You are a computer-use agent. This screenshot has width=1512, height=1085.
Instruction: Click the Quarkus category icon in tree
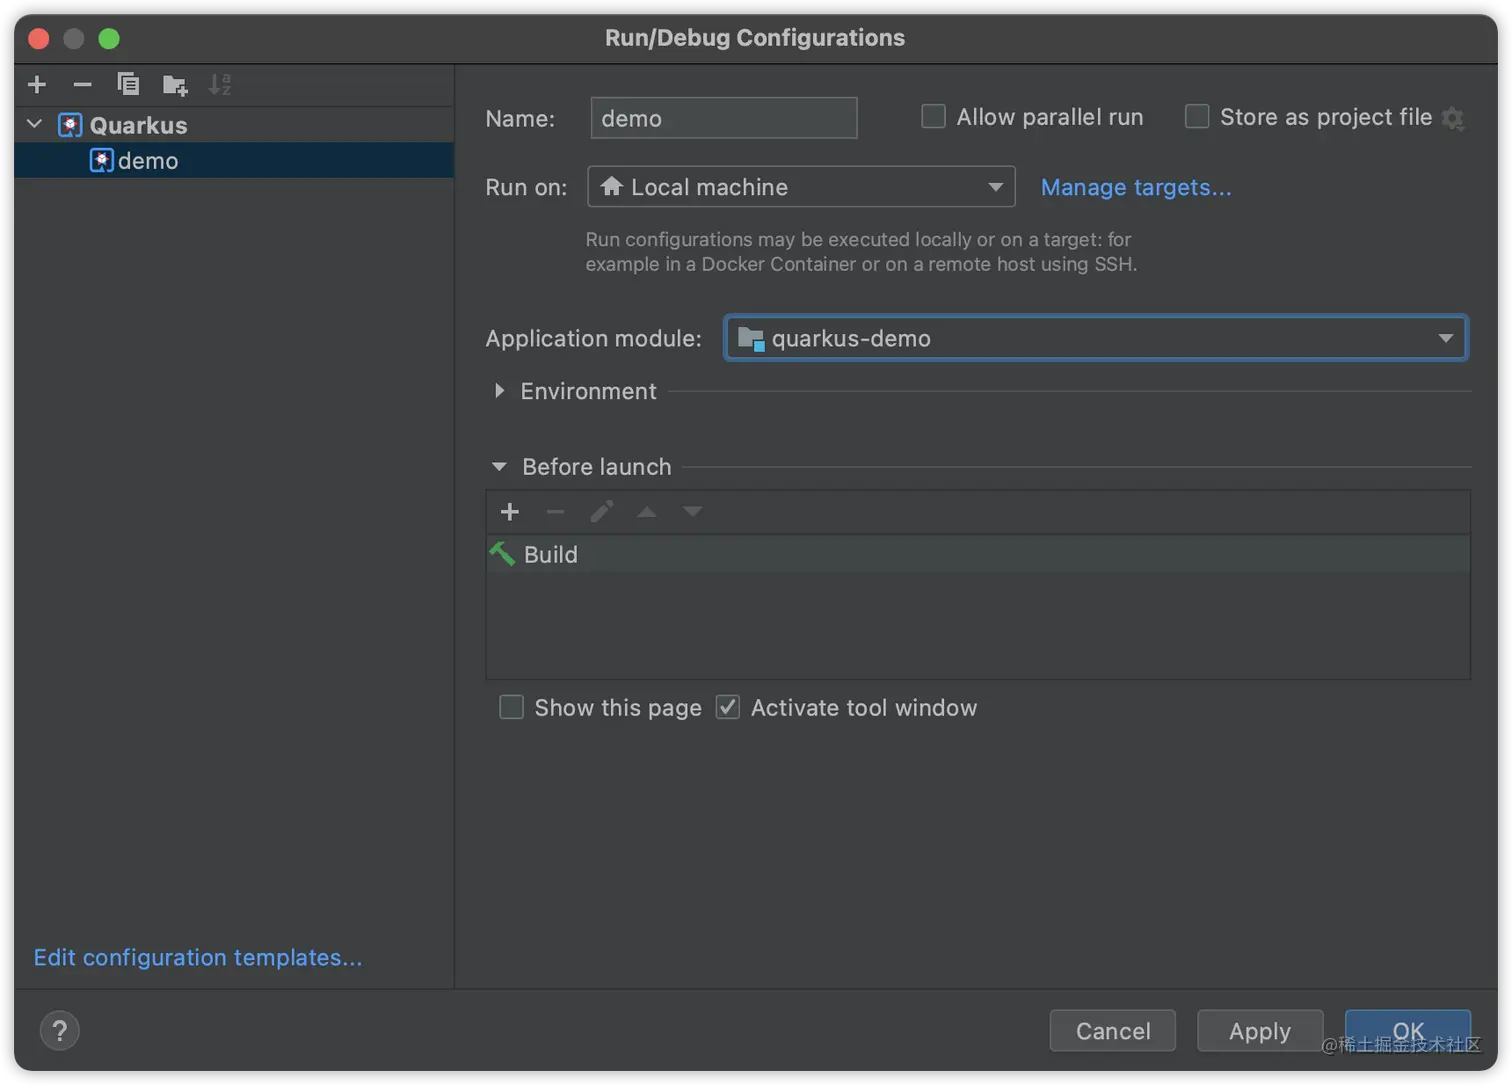(x=70, y=125)
